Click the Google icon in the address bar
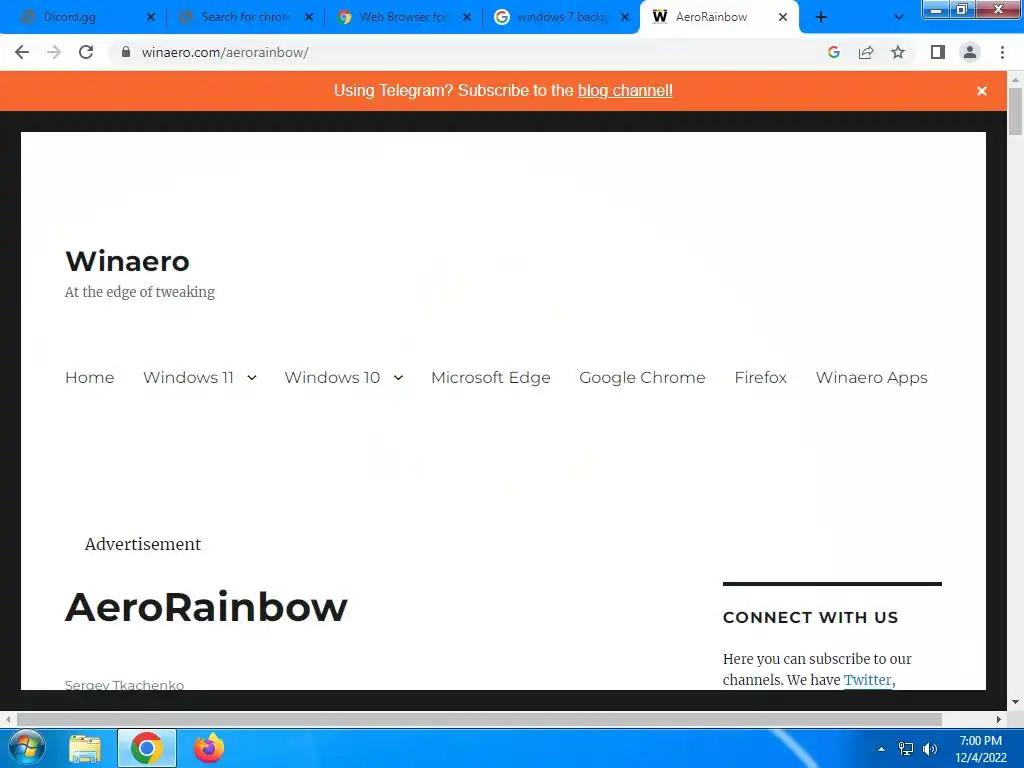 coord(833,52)
